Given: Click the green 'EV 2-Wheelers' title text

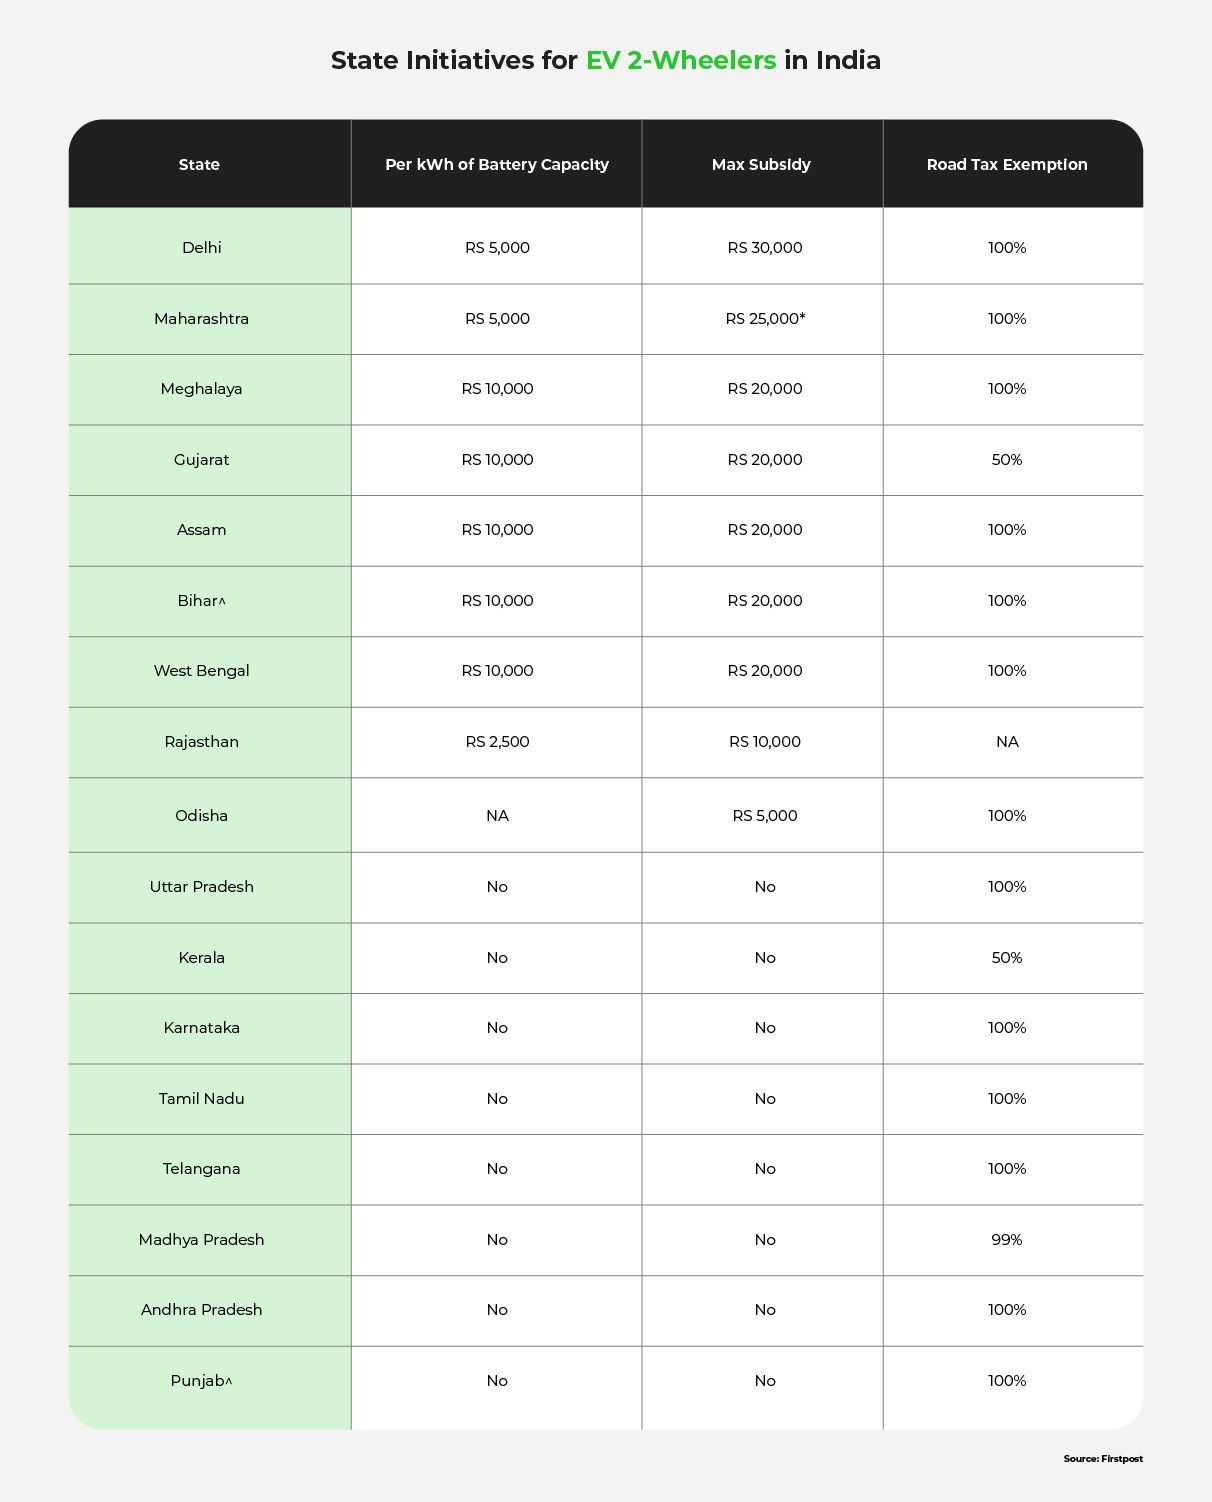Looking at the screenshot, I should (x=681, y=61).
